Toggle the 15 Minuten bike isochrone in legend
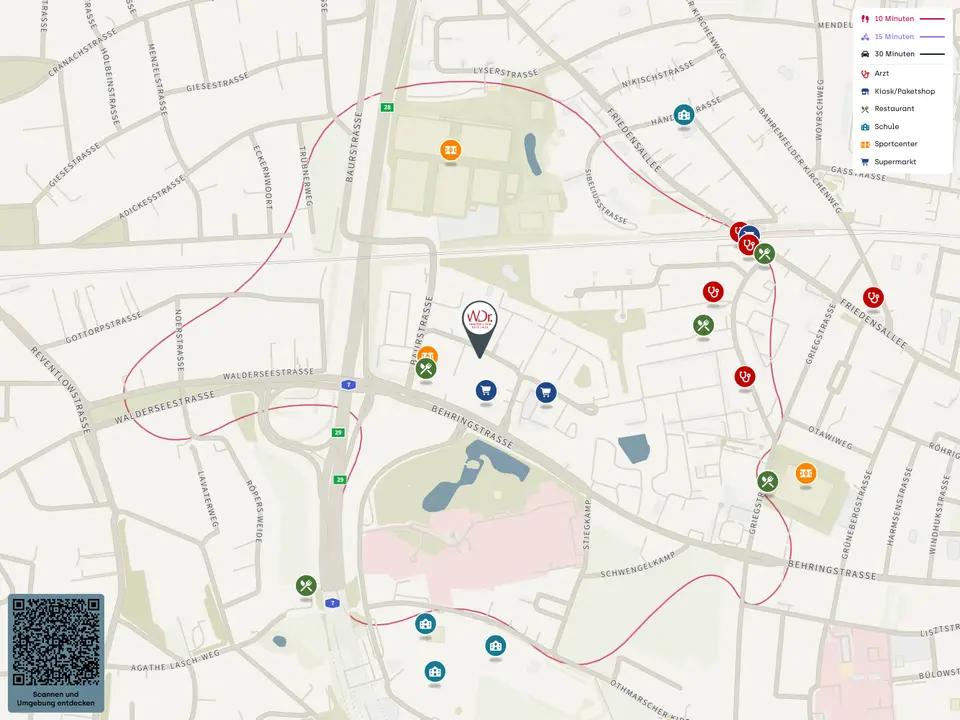Screen dimensions: 960x720 [x=902, y=37]
